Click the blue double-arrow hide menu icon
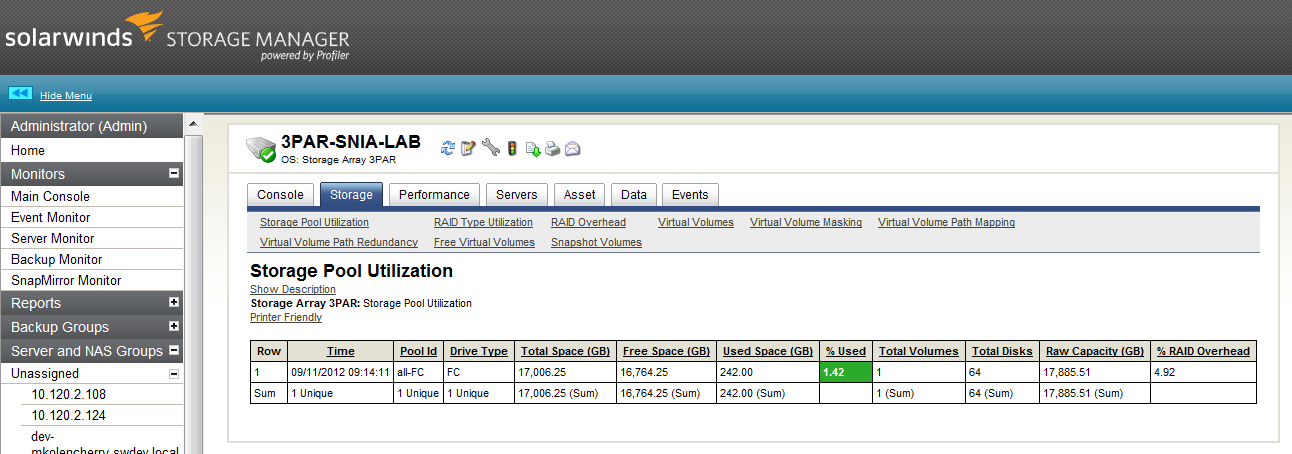1292x454 pixels. [x=21, y=94]
